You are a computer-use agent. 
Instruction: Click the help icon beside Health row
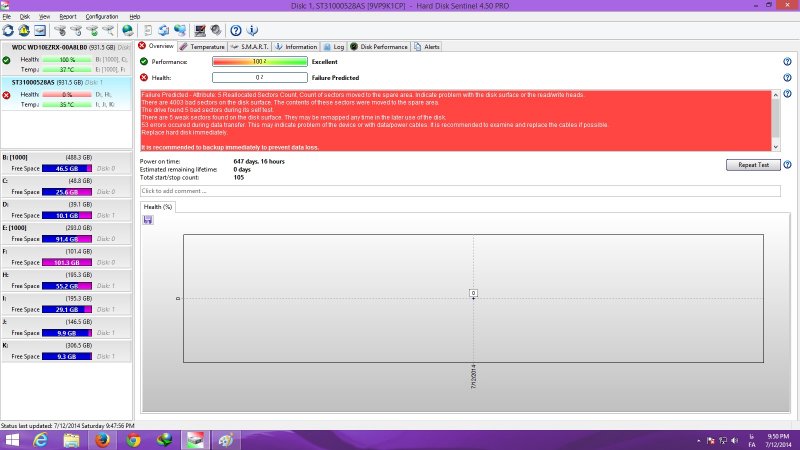787,78
